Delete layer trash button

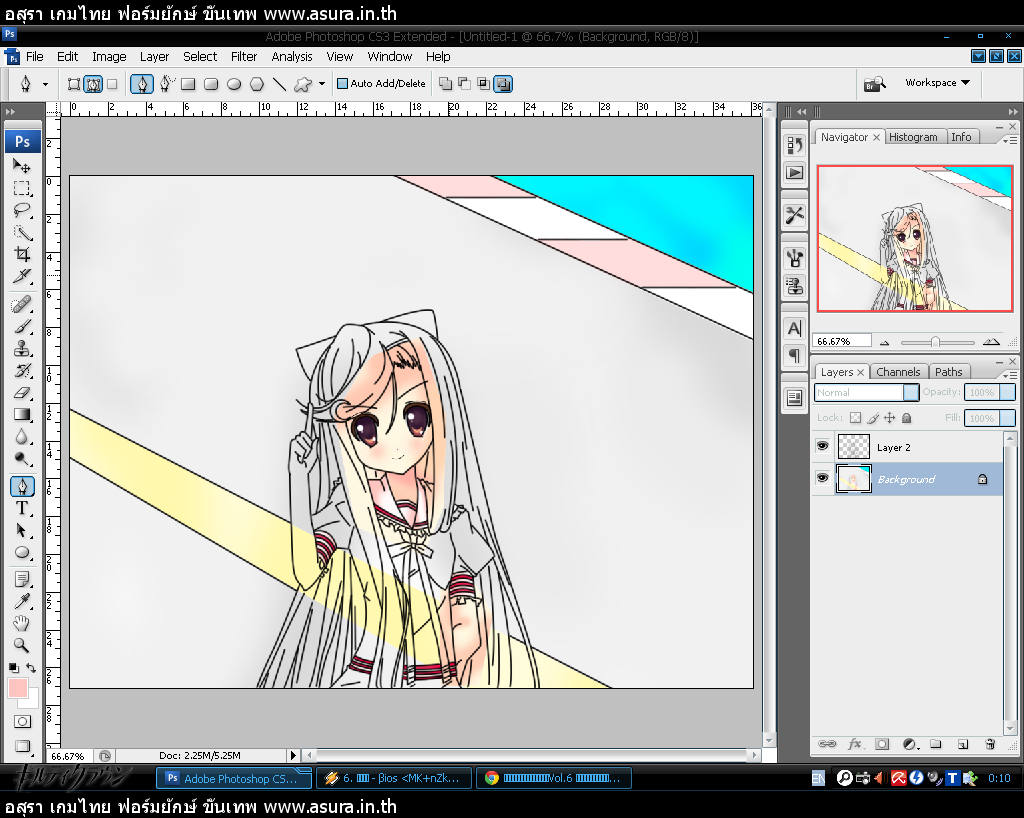990,744
